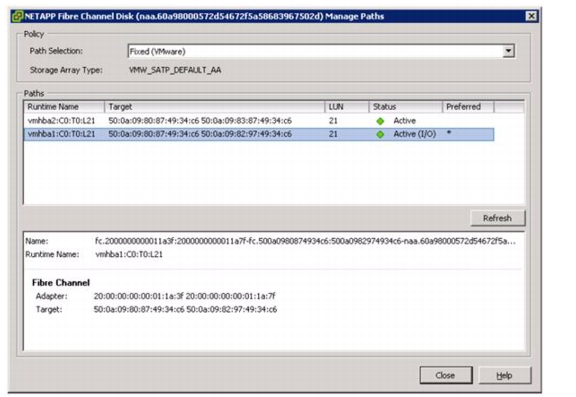576x397 pixels.
Task: Click the Close button
Action: pyautogui.click(x=446, y=375)
